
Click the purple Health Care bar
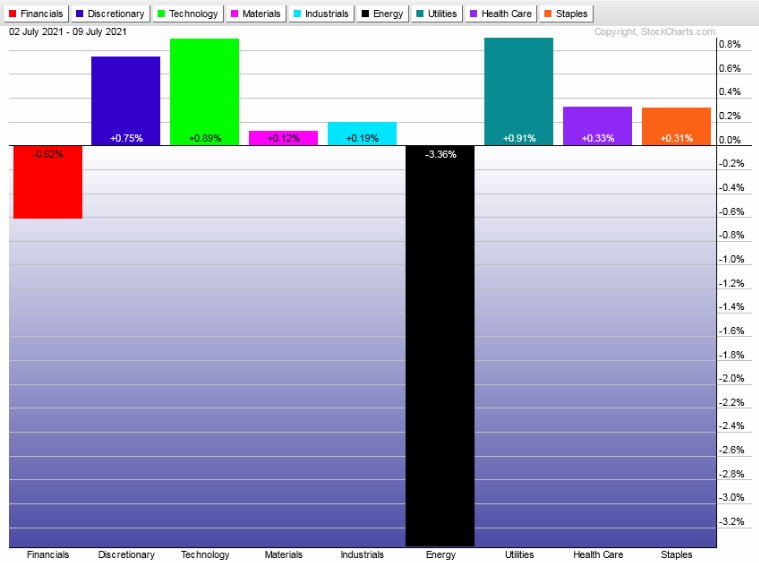tap(597, 126)
